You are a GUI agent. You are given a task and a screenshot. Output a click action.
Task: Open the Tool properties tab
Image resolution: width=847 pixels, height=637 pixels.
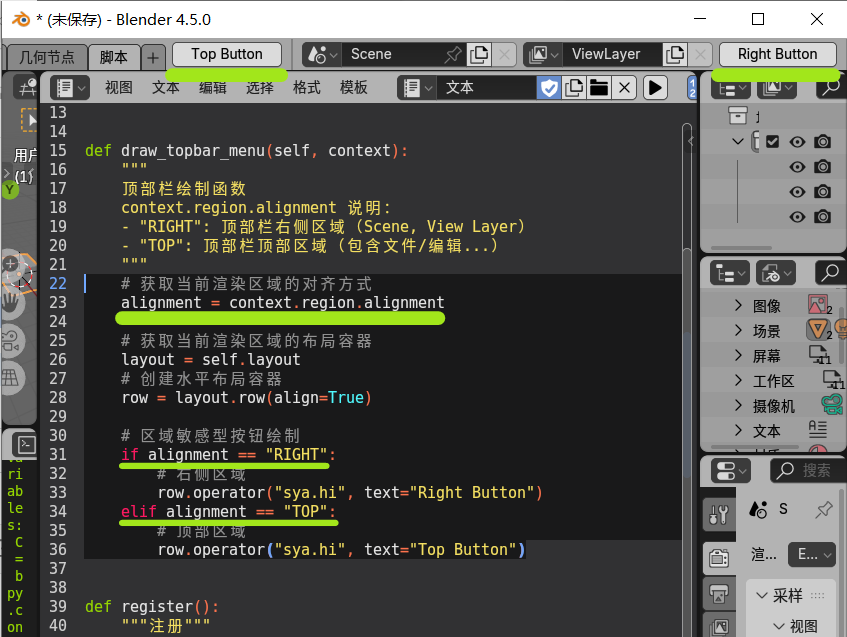pos(719,514)
